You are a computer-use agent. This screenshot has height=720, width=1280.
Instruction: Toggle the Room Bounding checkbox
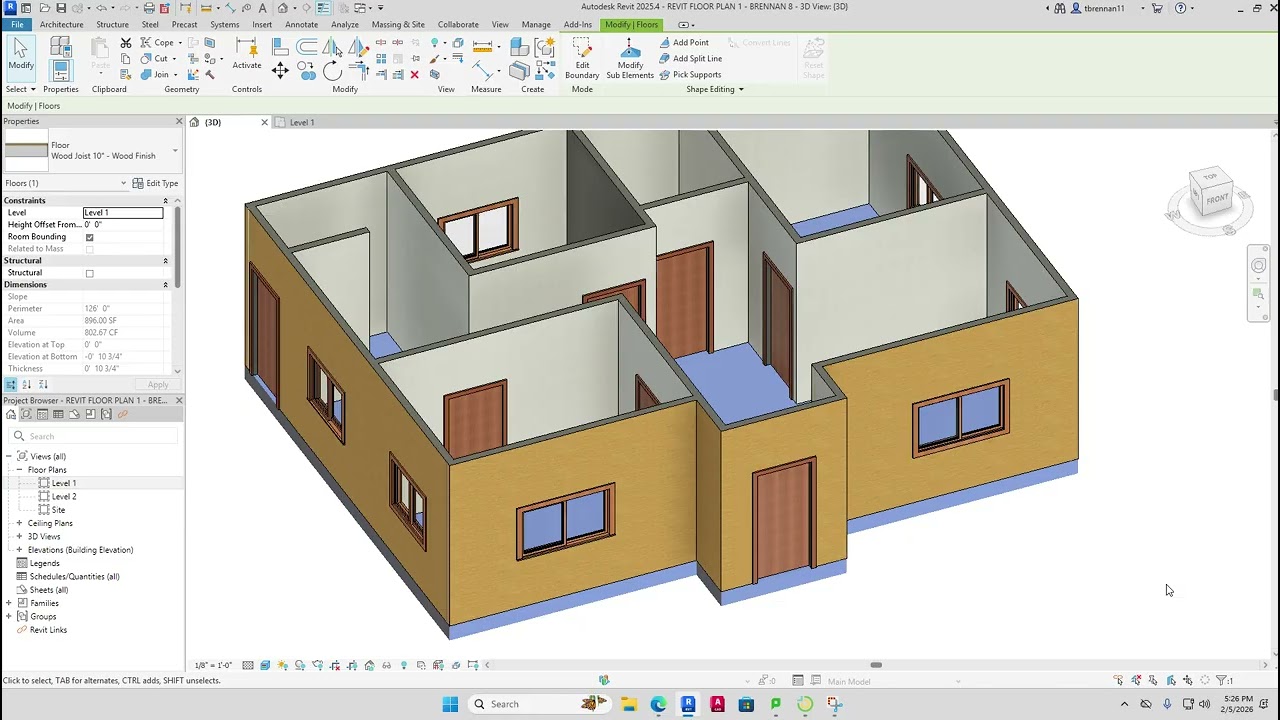(90, 237)
